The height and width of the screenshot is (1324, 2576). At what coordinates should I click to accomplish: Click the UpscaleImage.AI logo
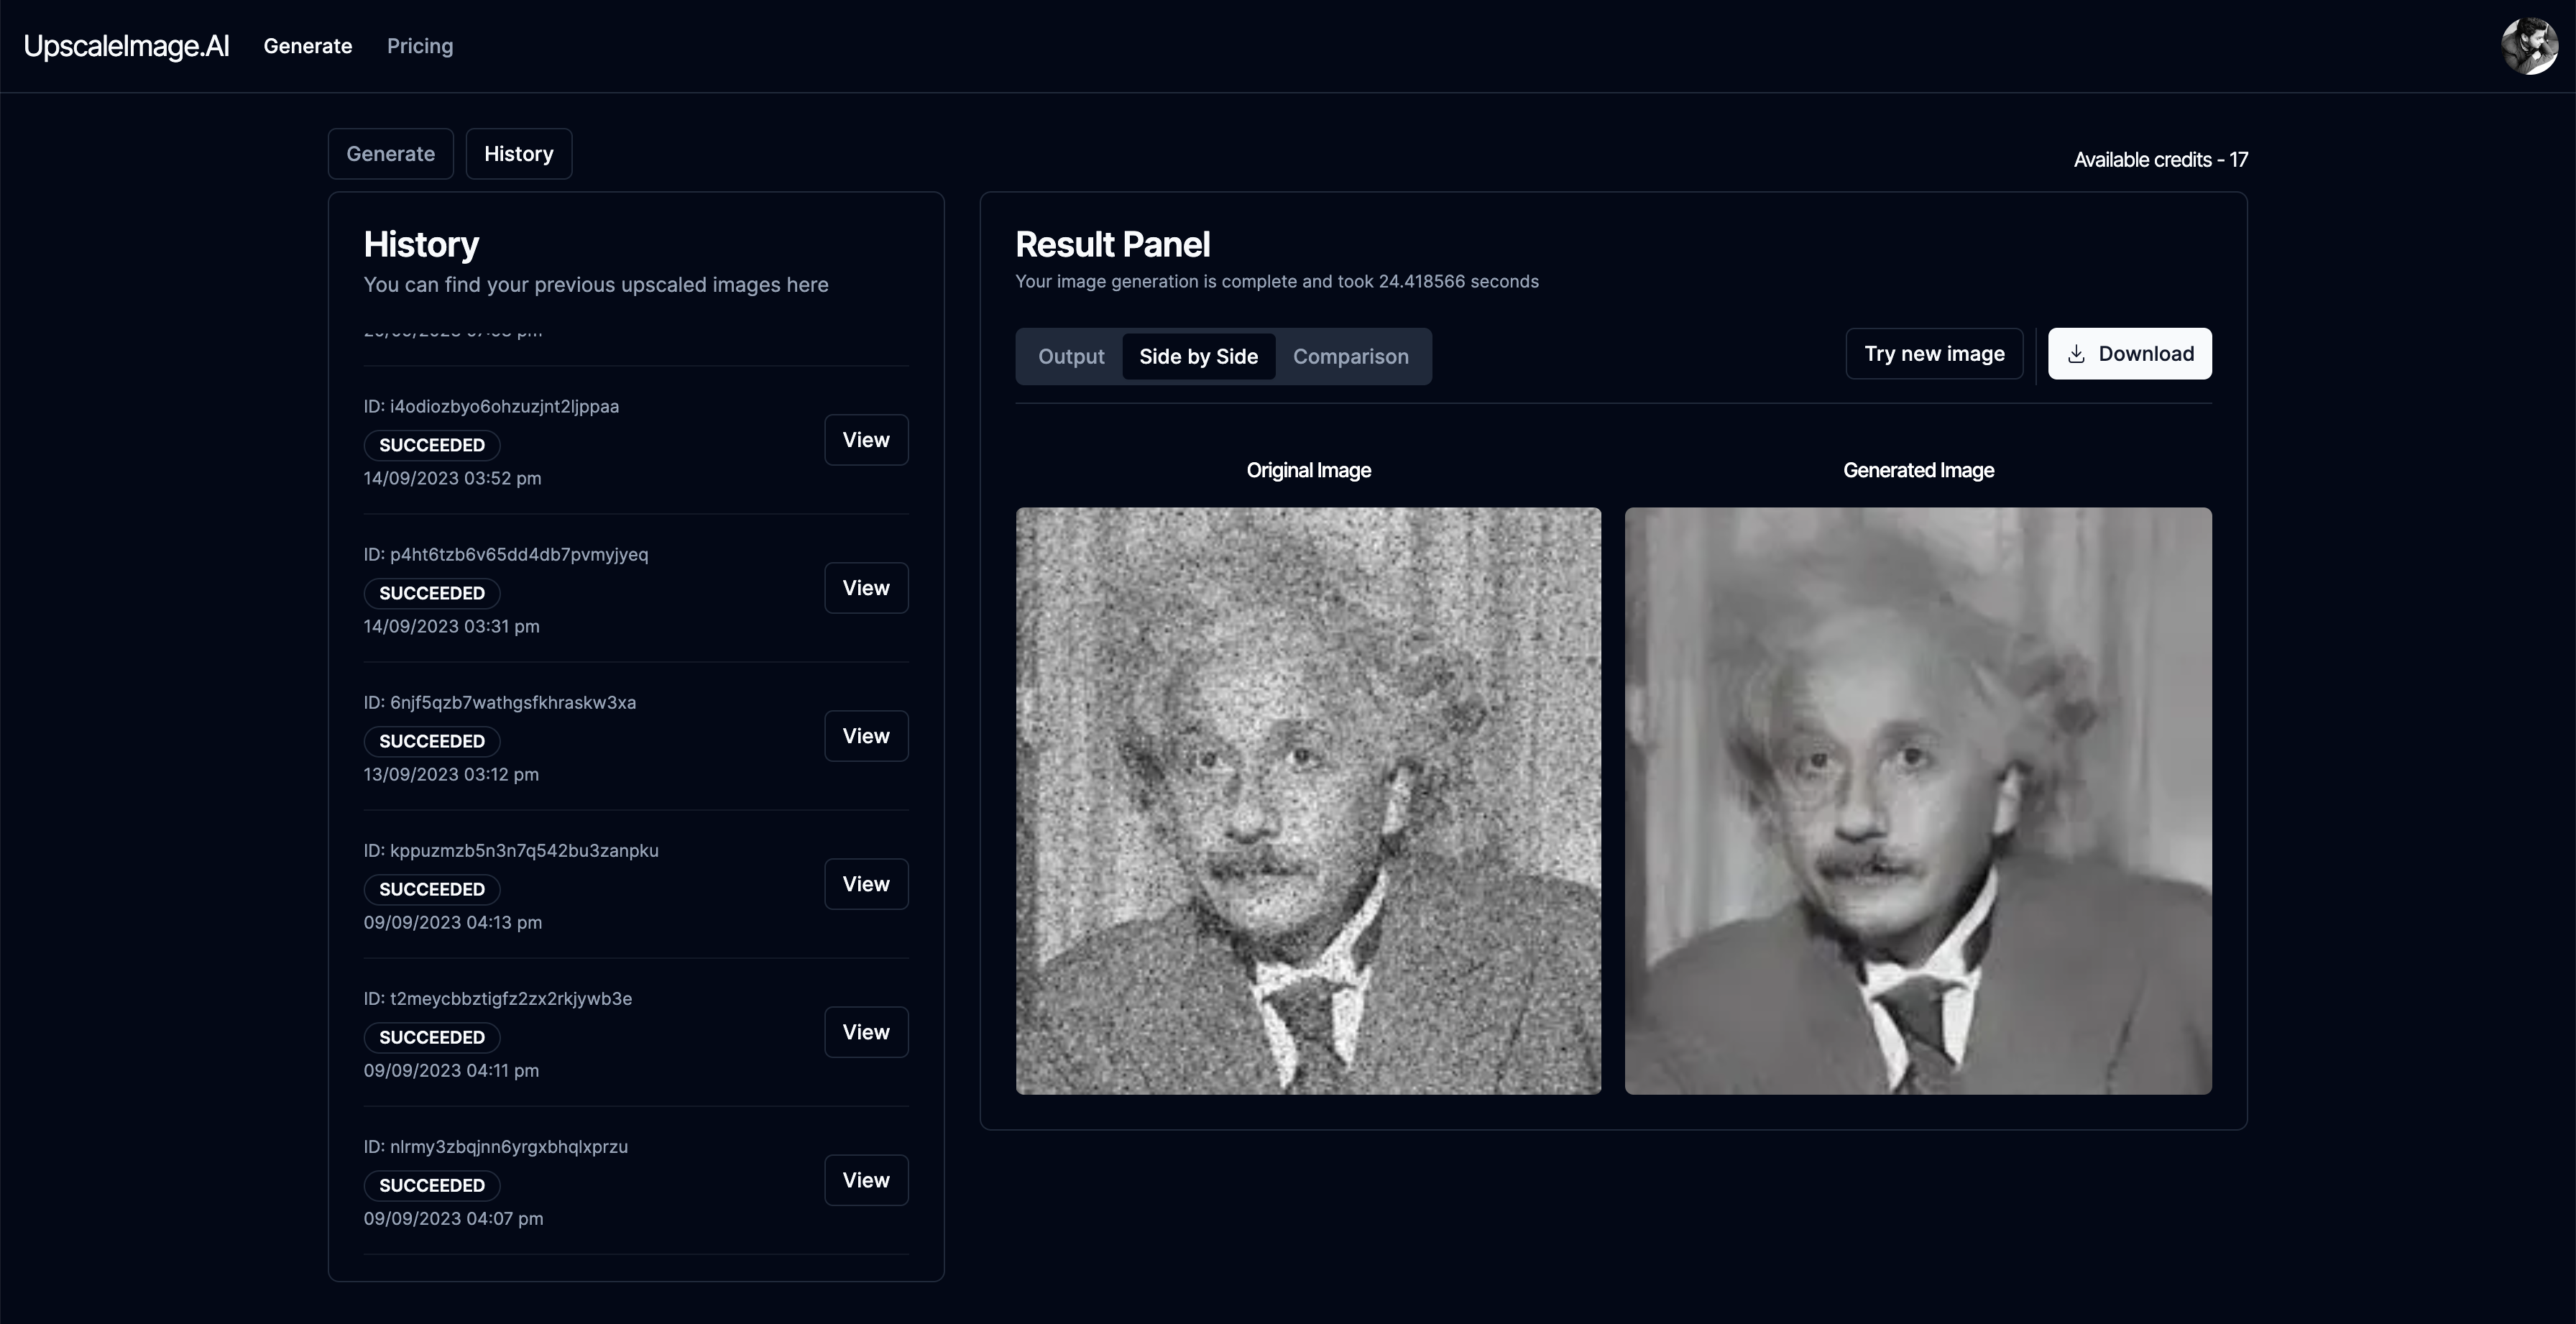click(126, 46)
